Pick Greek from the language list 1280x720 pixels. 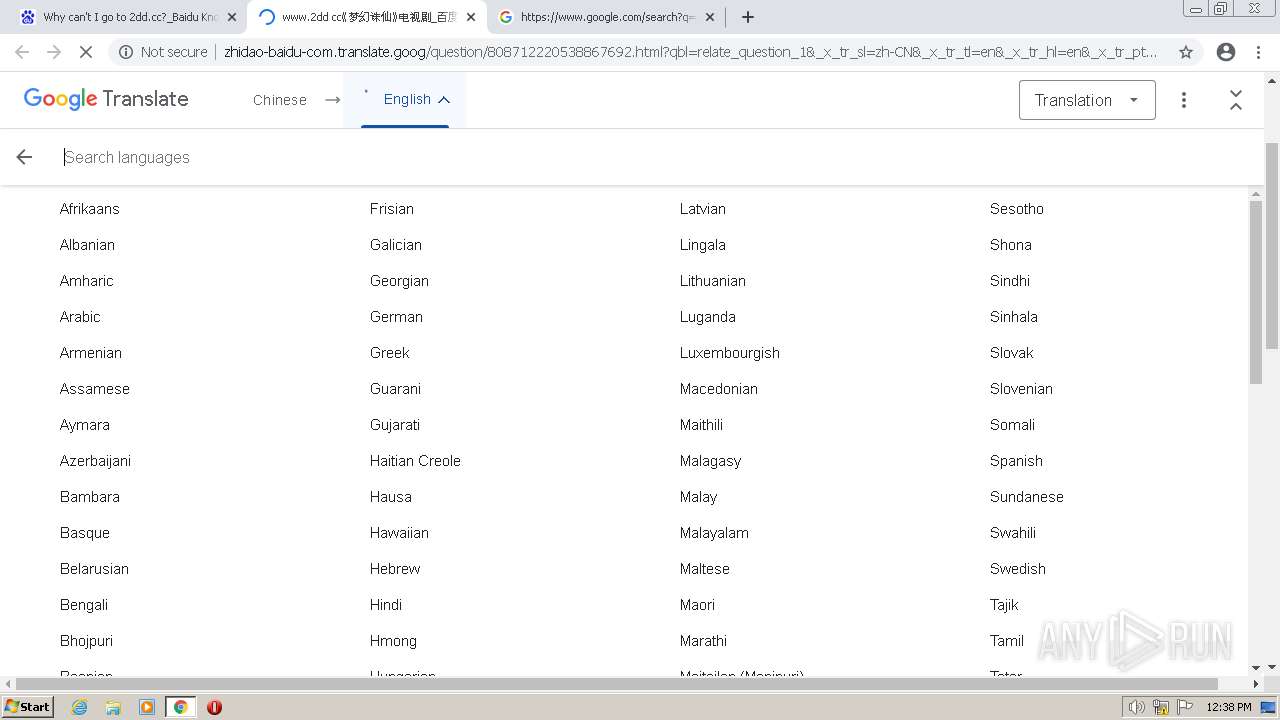[x=390, y=353]
